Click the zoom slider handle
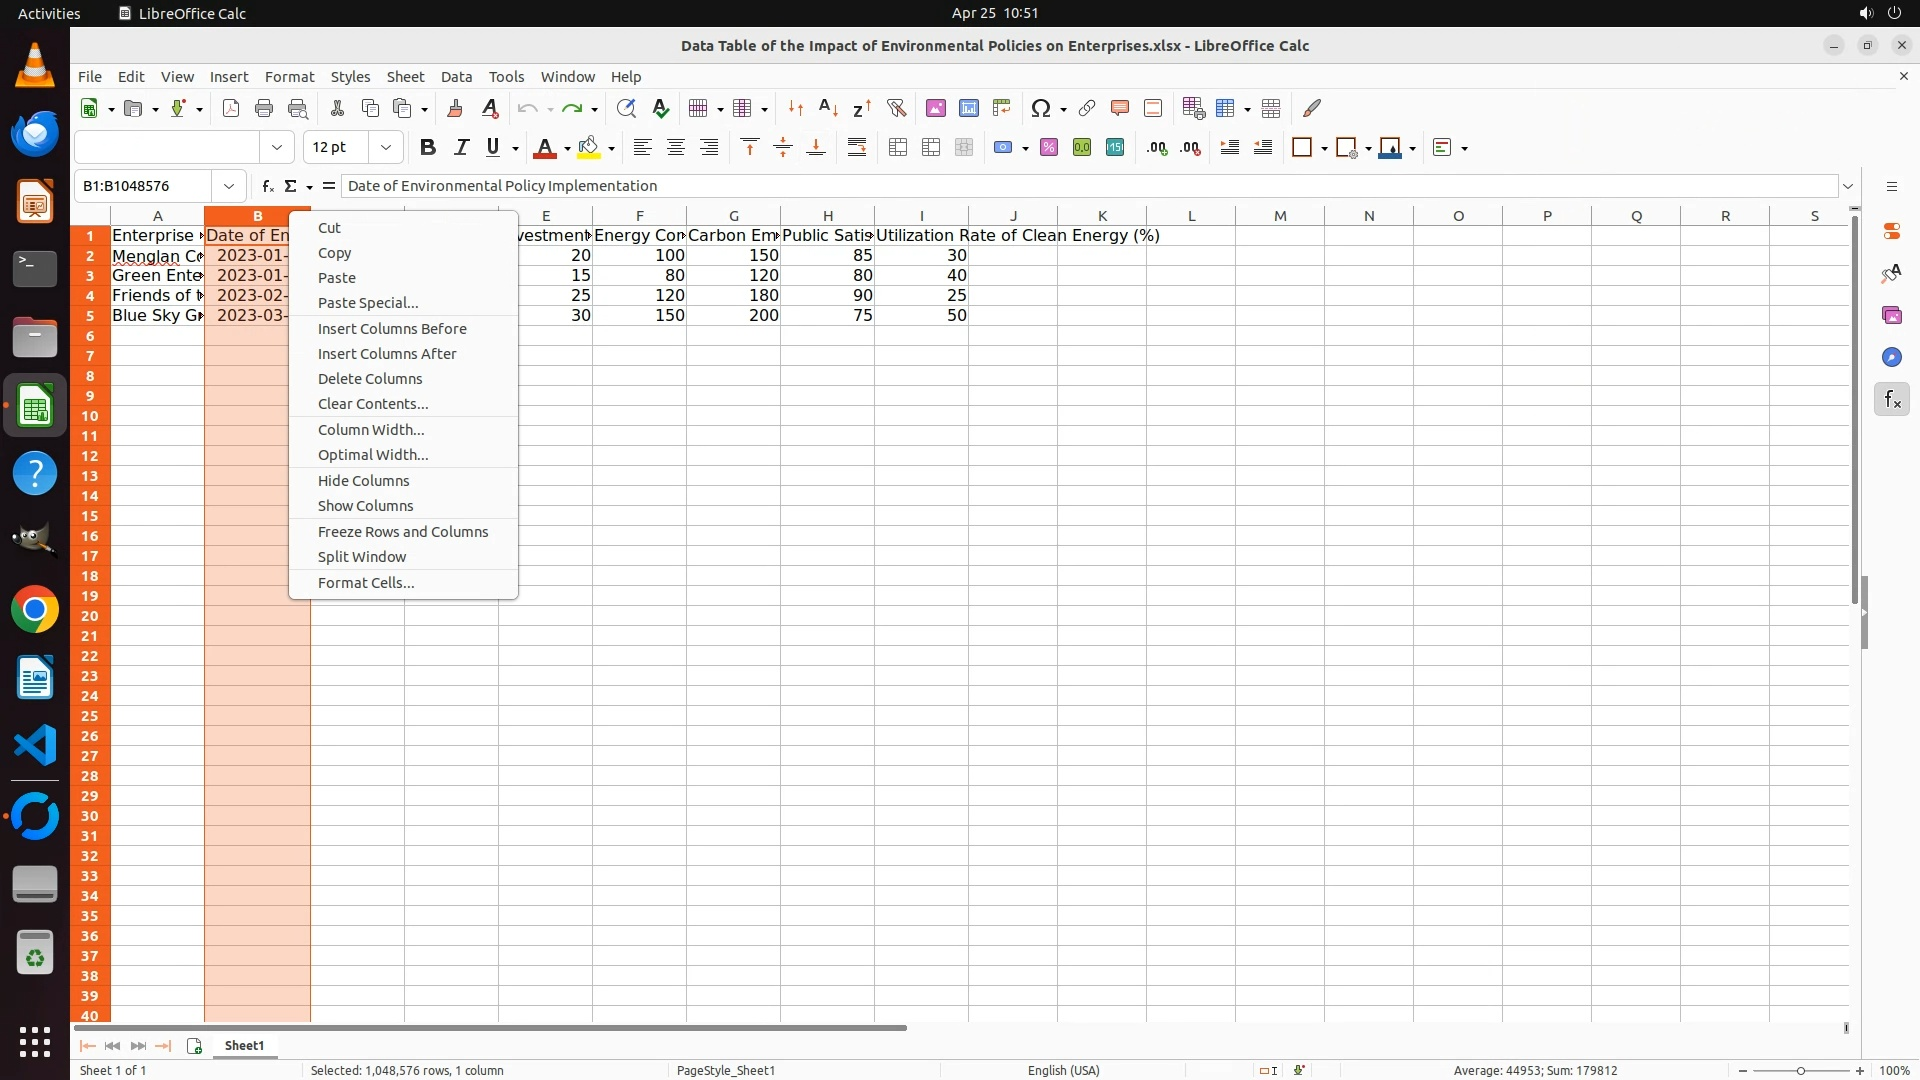 (1800, 1071)
